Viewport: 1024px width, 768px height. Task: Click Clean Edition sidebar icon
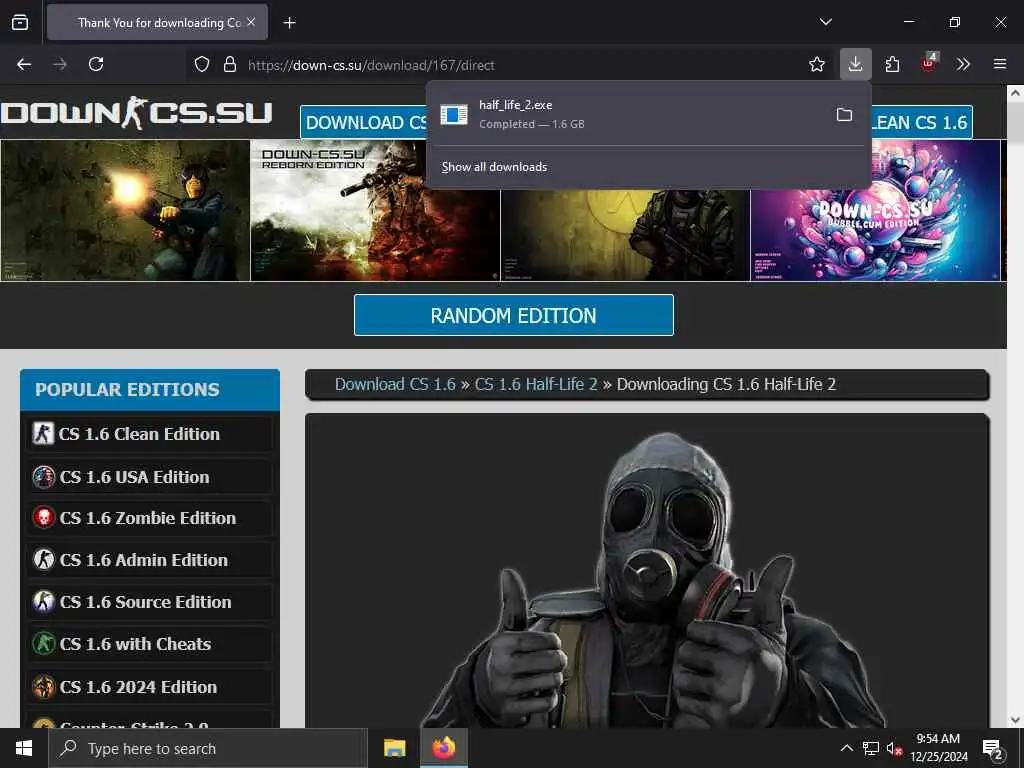[x=43, y=433]
